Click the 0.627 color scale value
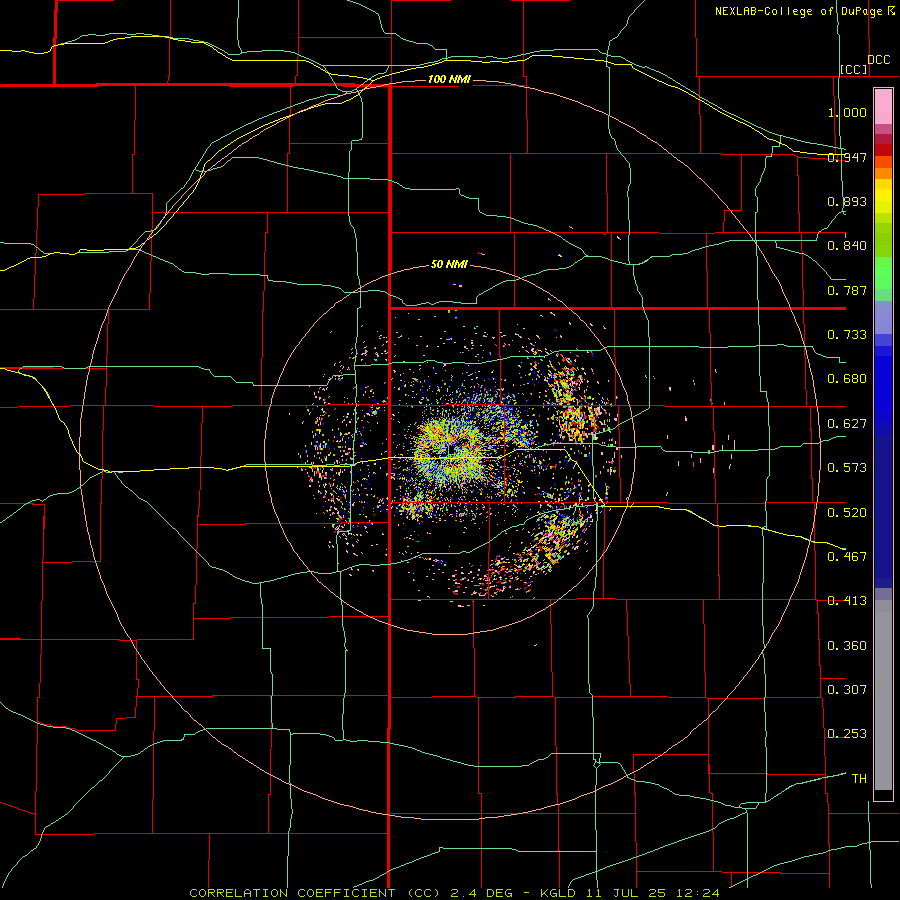The width and height of the screenshot is (900, 900). click(847, 424)
